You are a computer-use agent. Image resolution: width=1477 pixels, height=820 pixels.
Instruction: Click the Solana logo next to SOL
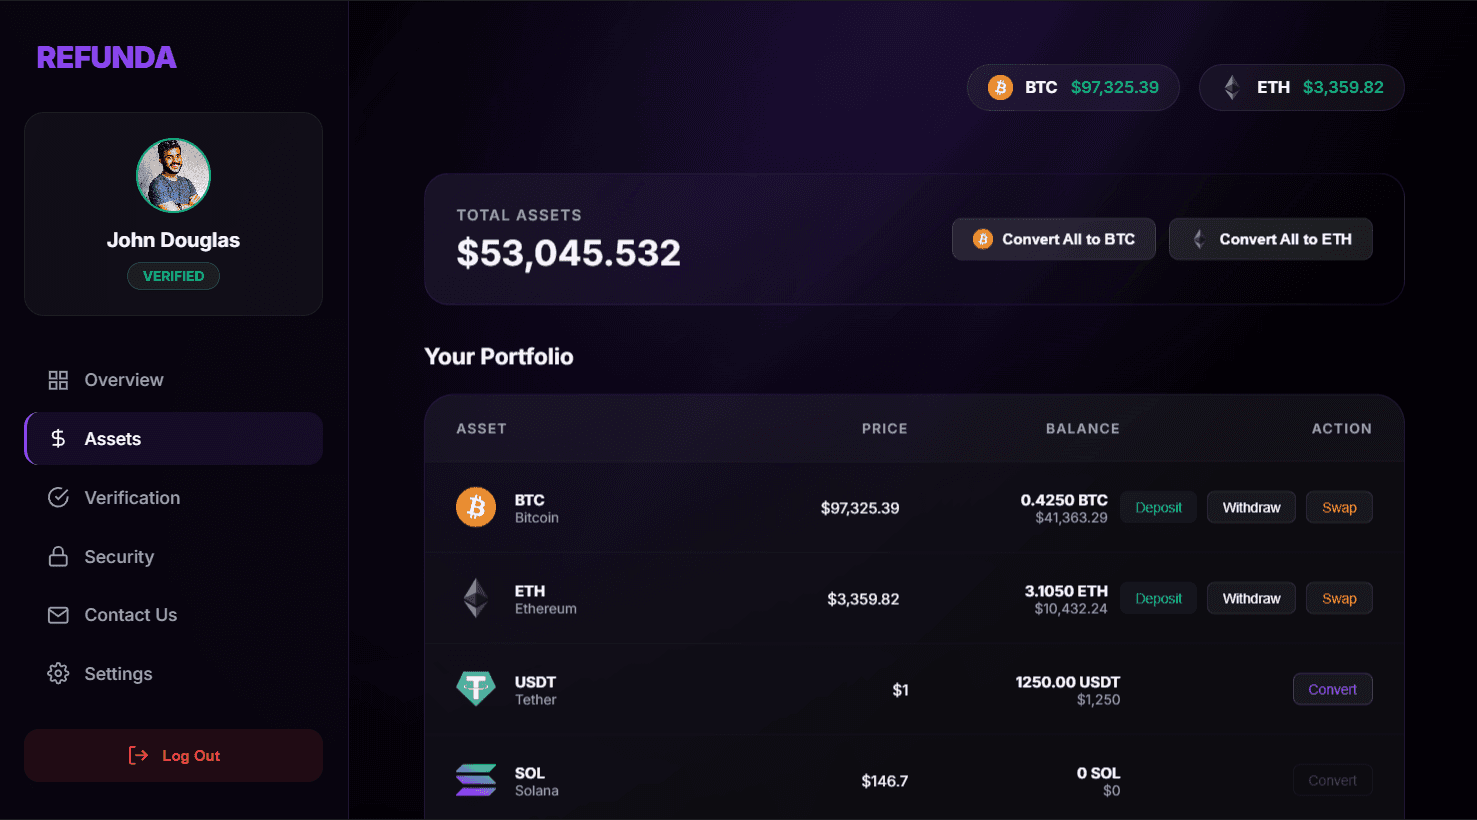(476, 779)
